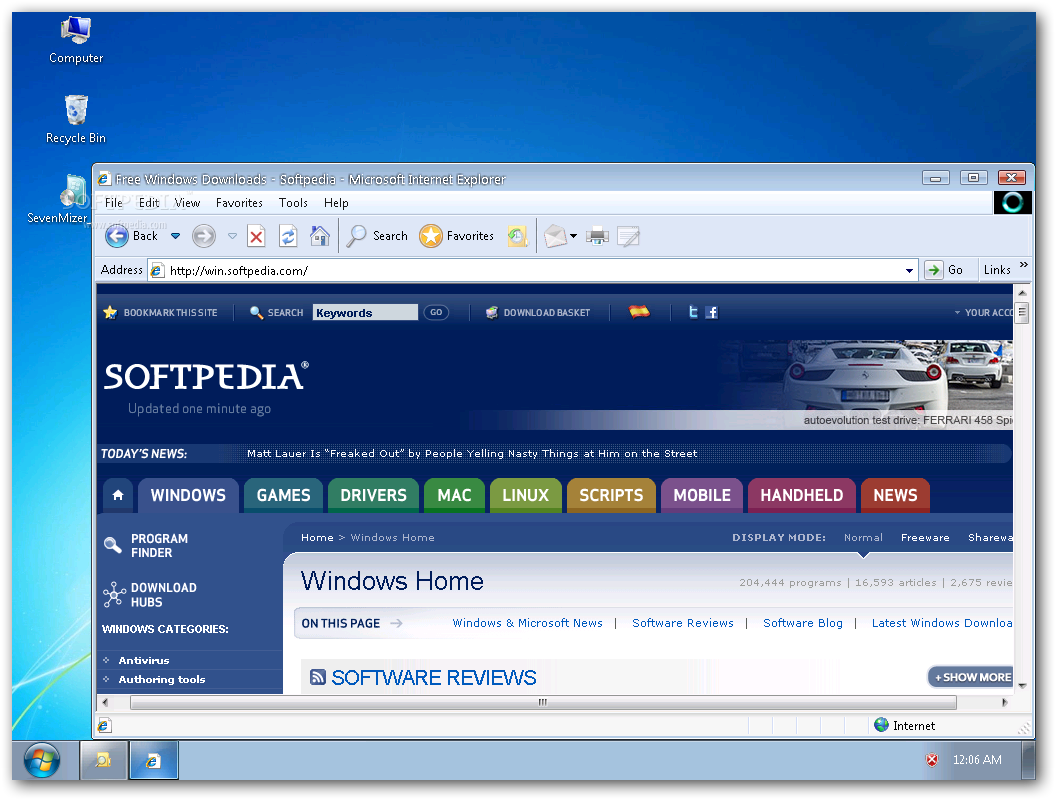This screenshot has width=1056, height=800.
Task: Click the Mail envelope icon
Action: pos(555,236)
